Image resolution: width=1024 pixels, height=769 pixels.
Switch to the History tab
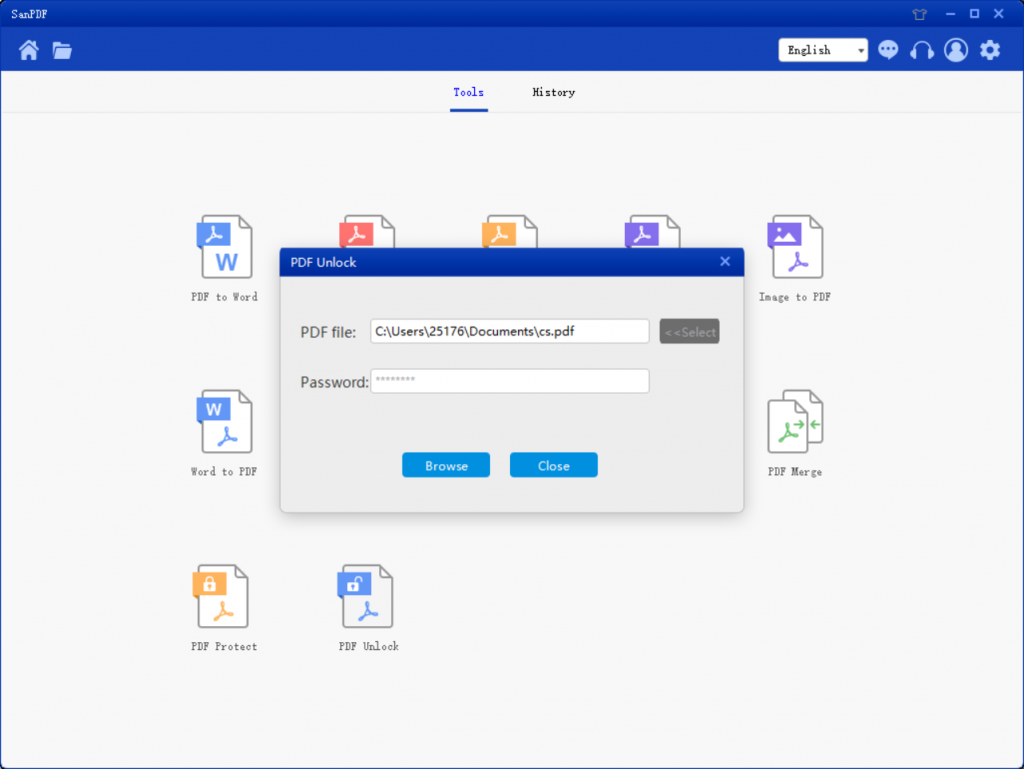553,92
